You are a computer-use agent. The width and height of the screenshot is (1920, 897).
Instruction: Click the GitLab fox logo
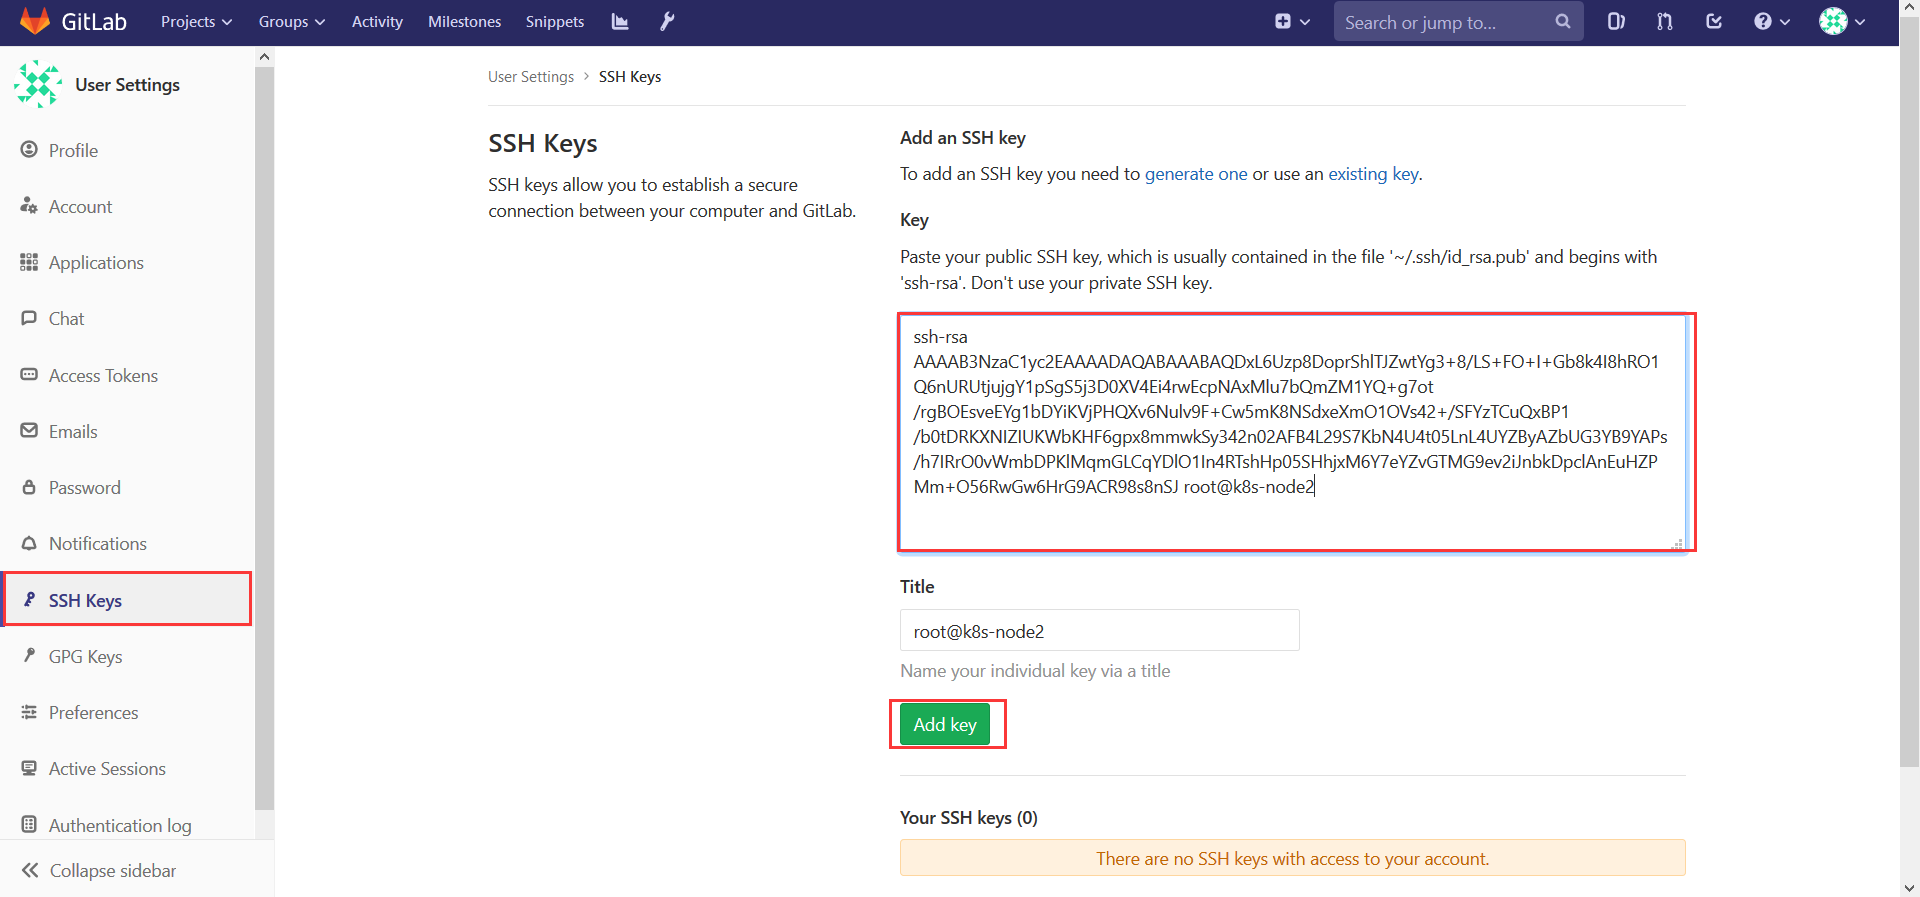[x=35, y=21]
